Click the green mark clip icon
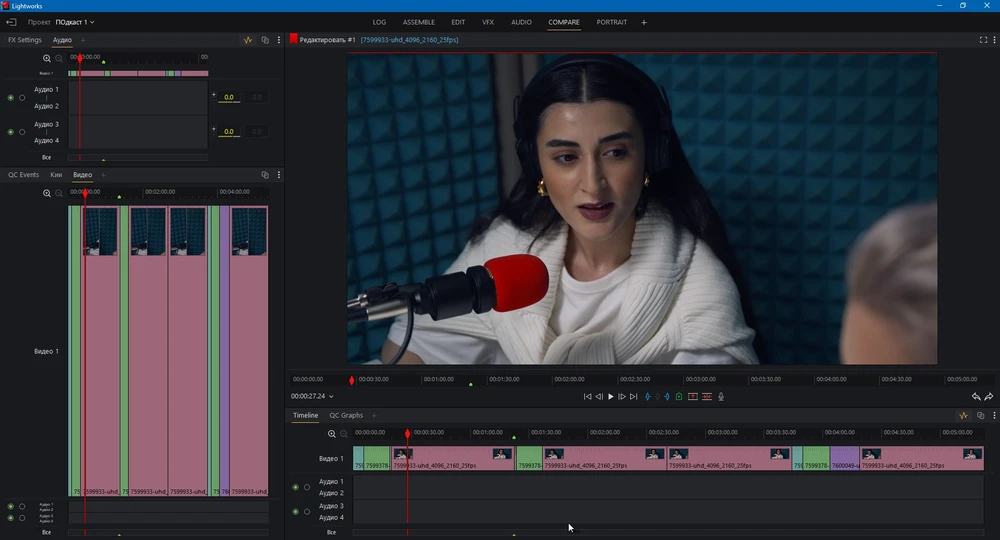The image size is (1000, 540). pos(679,397)
